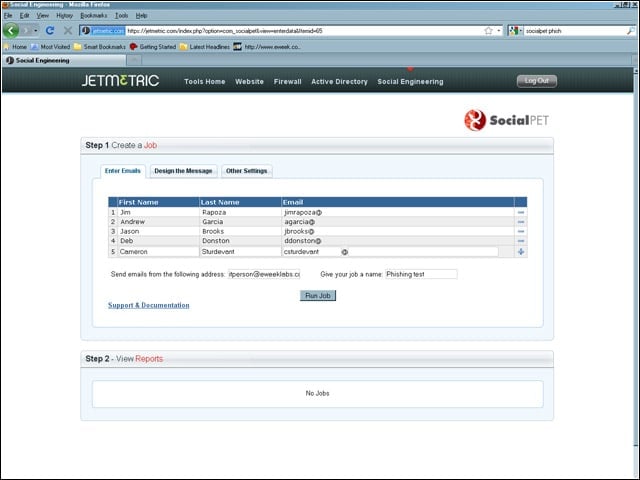Click the vertical page scrollbar
The image size is (640, 480).
[x=636, y=257]
